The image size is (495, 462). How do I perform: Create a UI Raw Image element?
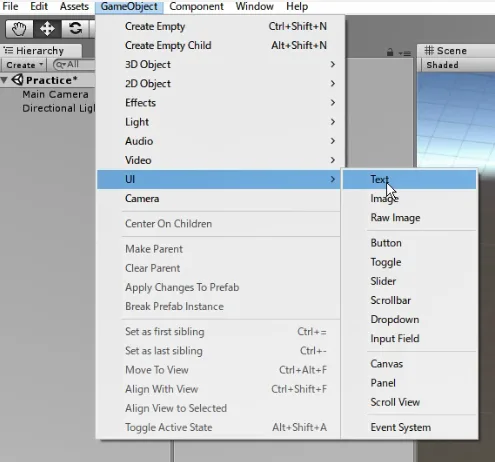[x=409, y=218]
